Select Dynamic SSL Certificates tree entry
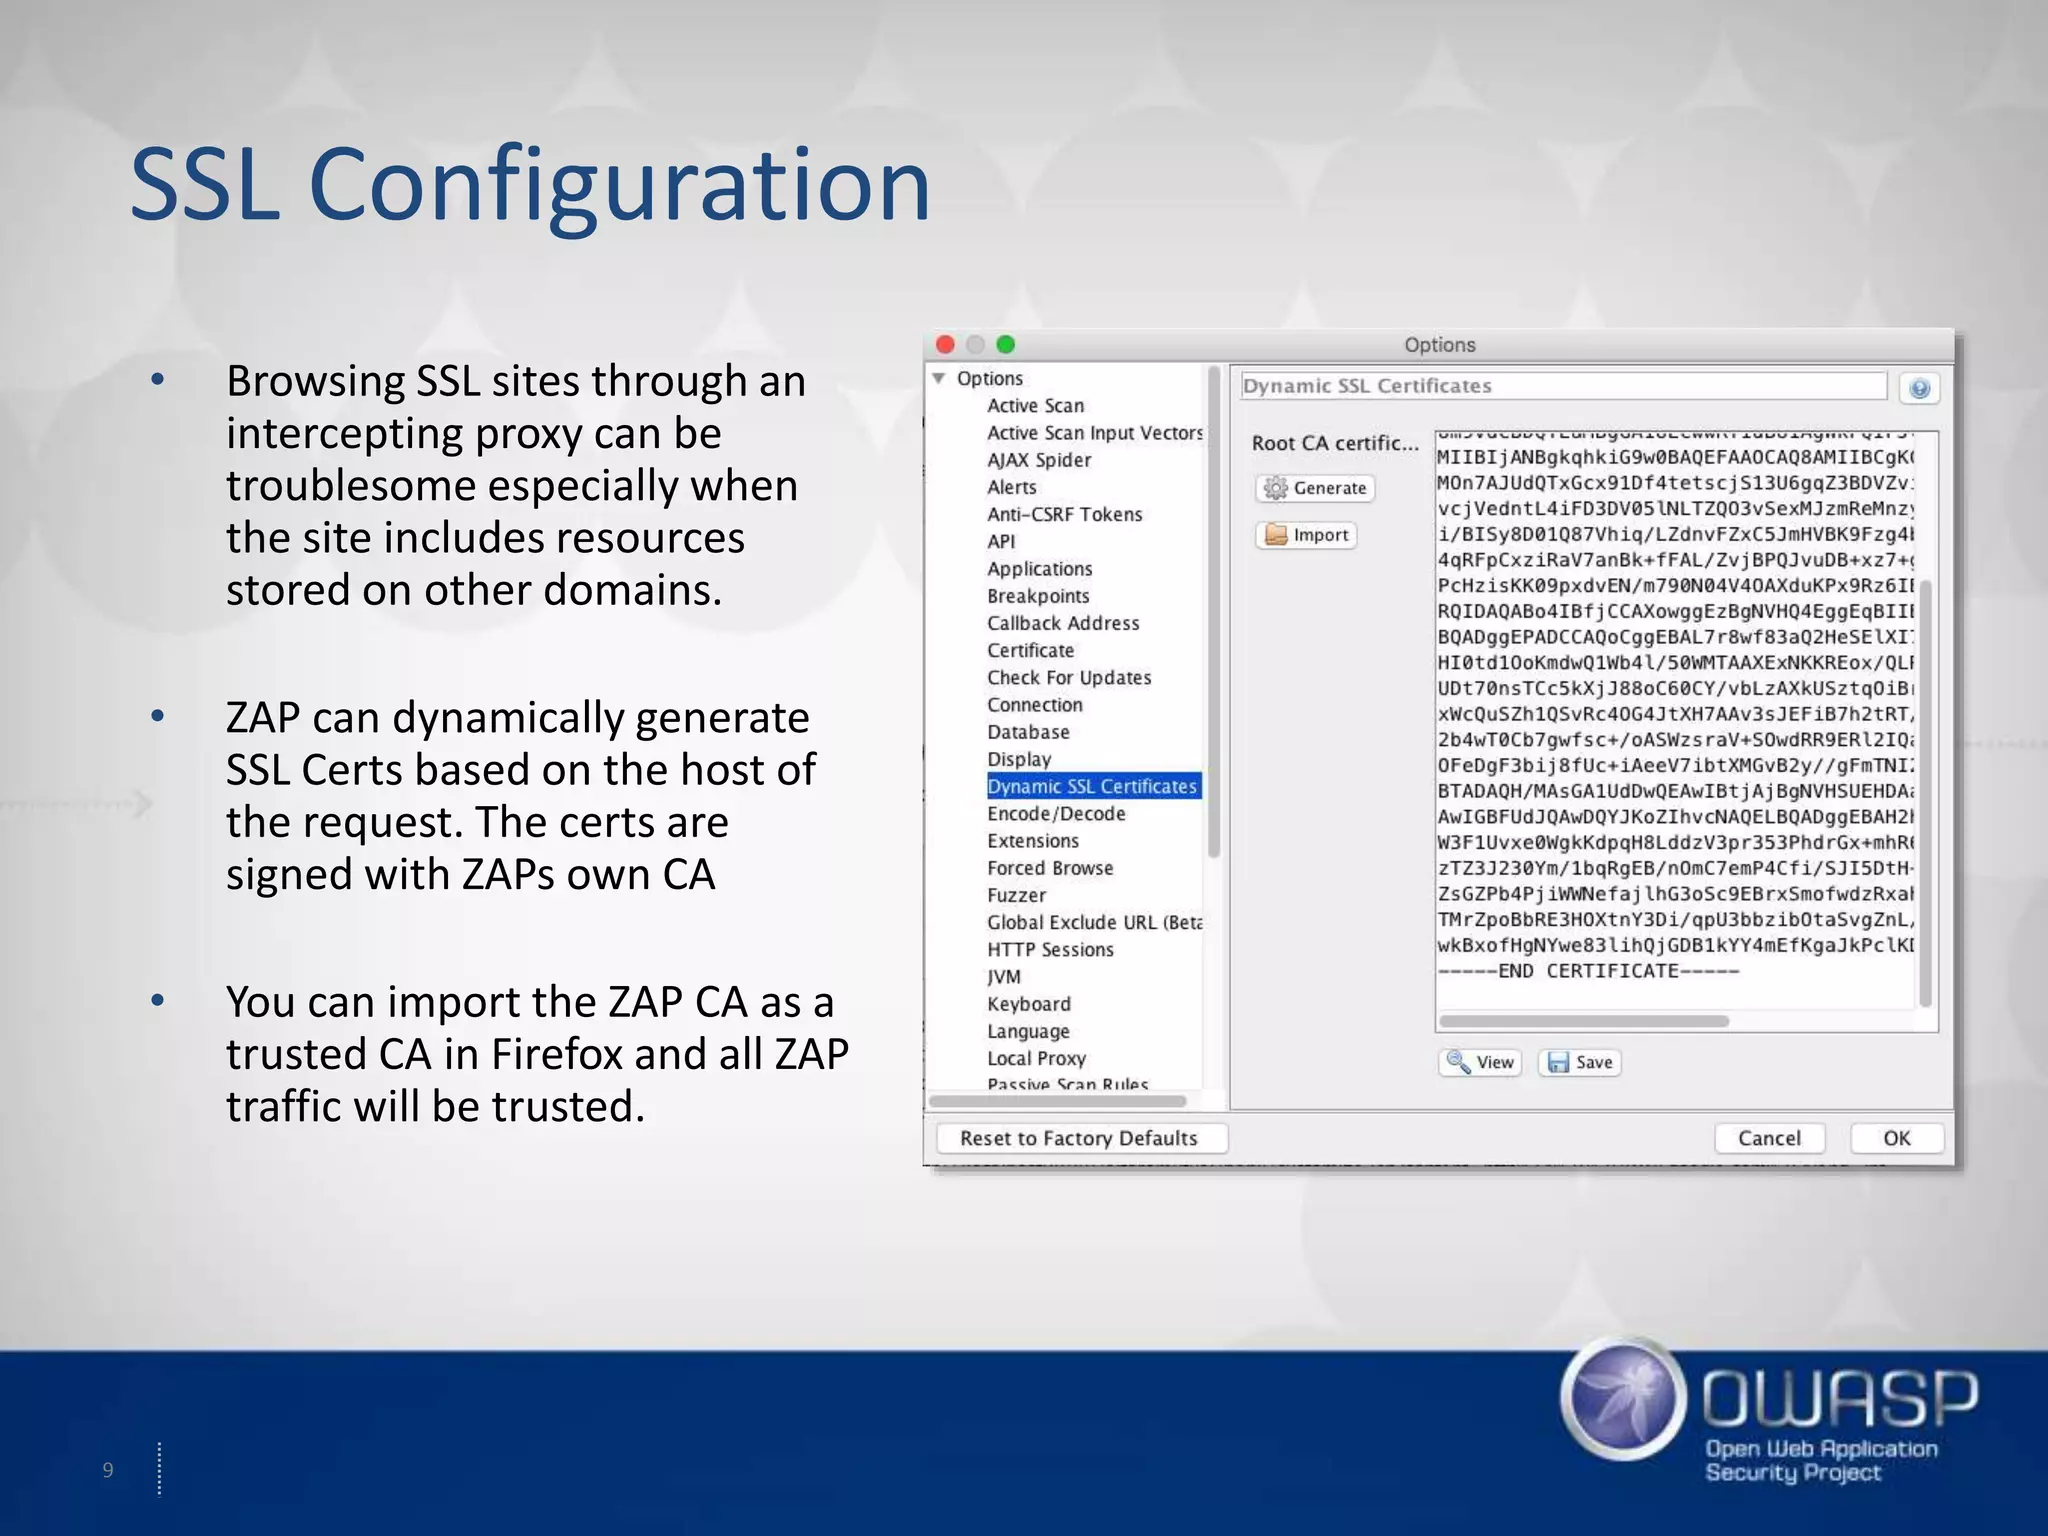 coord(1092,786)
